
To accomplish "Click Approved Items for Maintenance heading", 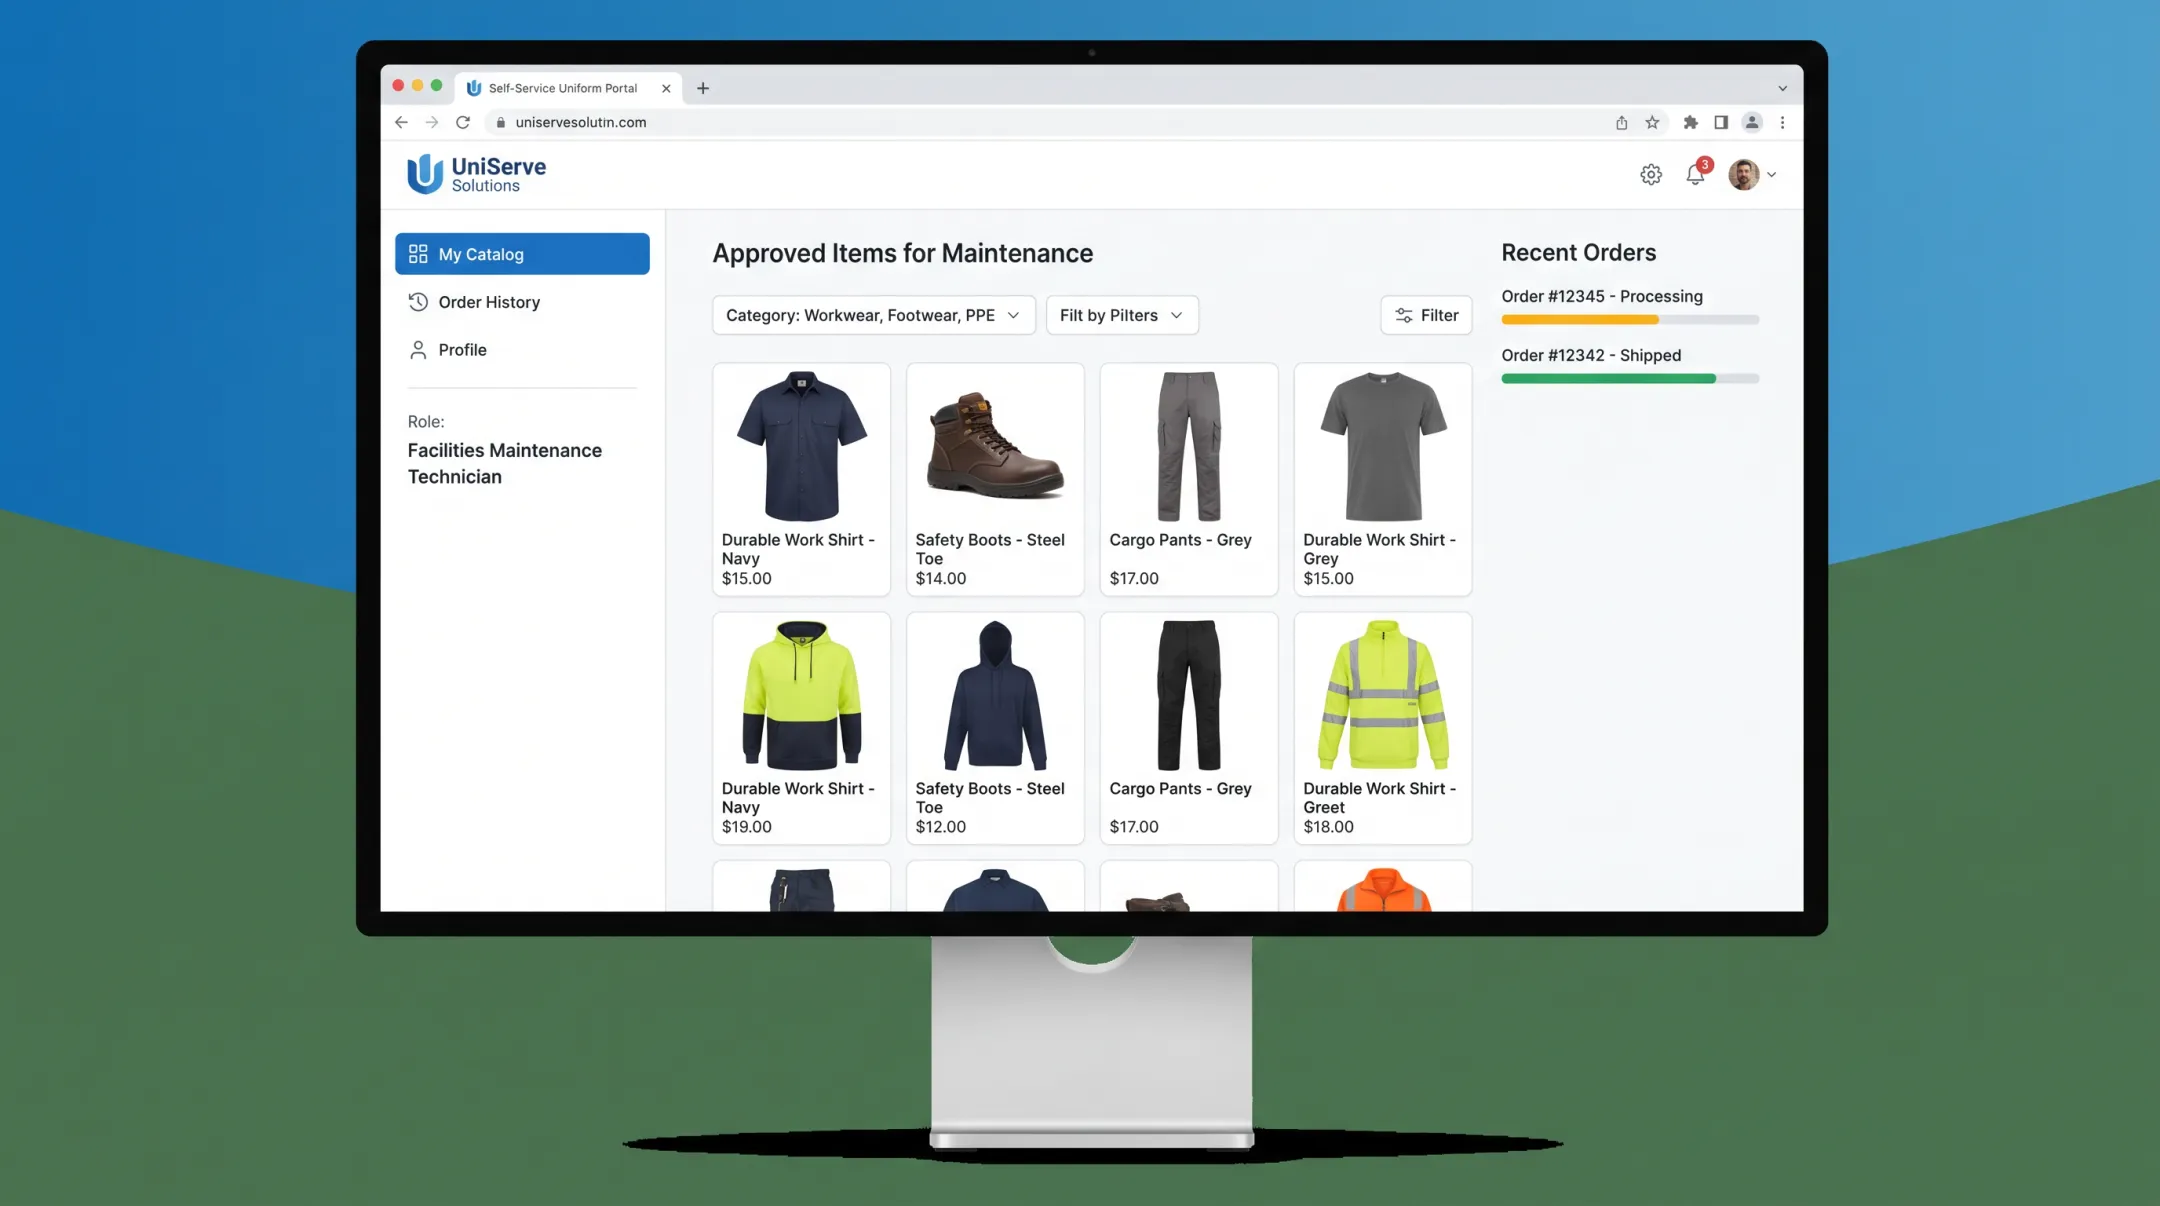I will point(902,253).
